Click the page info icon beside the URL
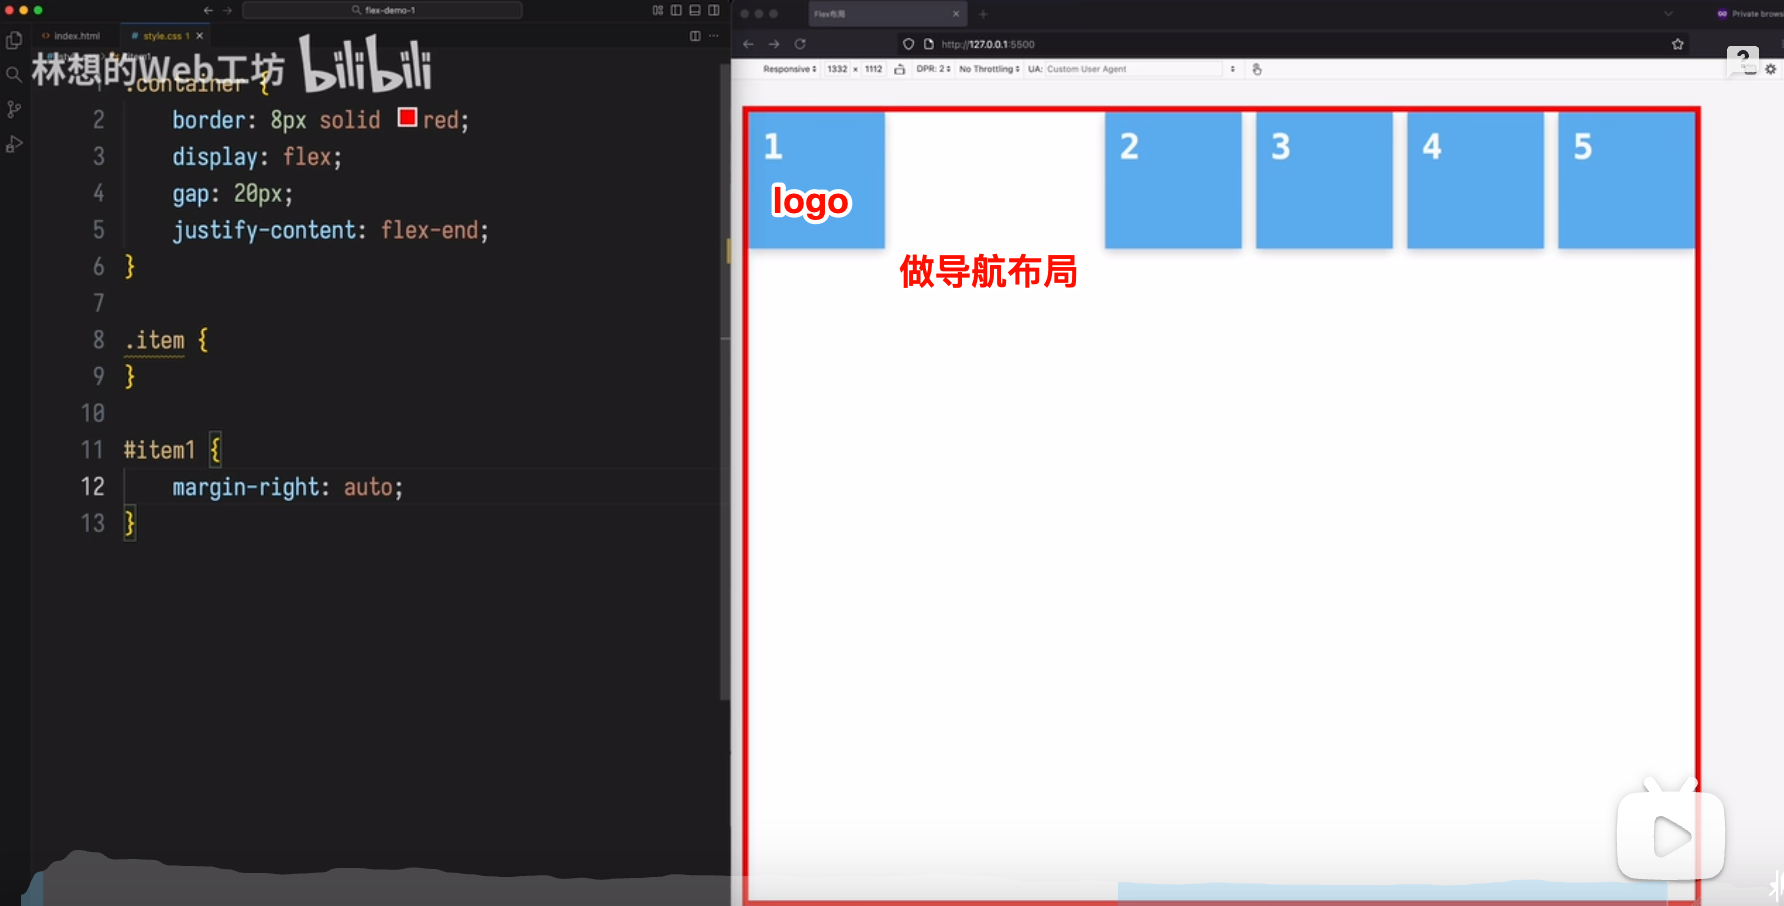This screenshot has height=906, width=1784. pos(928,44)
